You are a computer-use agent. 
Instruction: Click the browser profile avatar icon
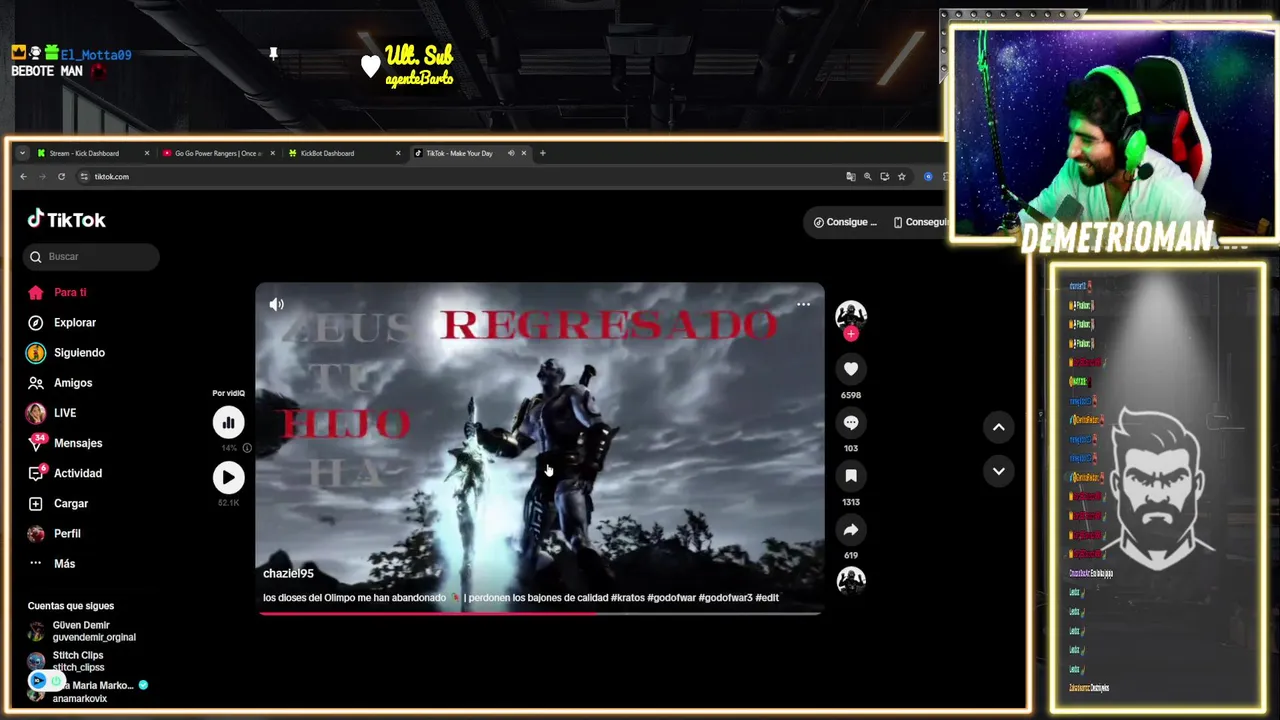[x=928, y=177]
